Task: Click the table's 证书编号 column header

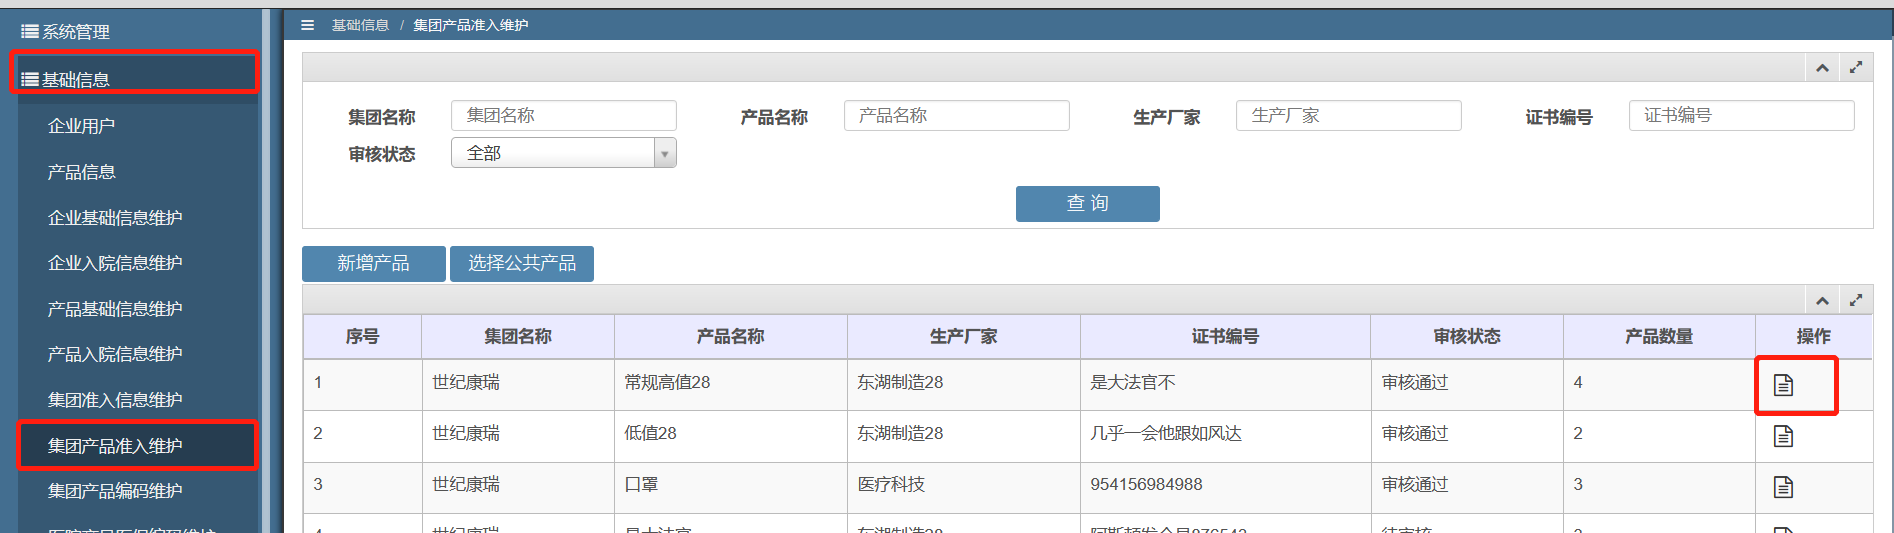Action: coord(1225,337)
